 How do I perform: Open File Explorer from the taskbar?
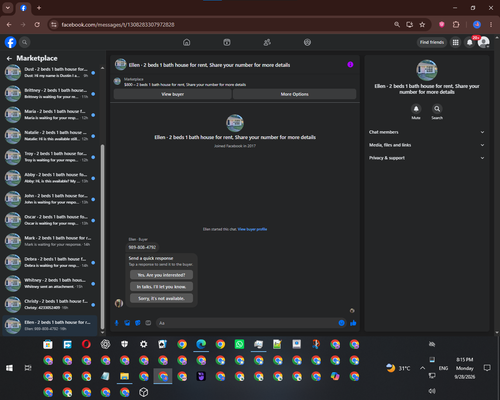[124, 376]
